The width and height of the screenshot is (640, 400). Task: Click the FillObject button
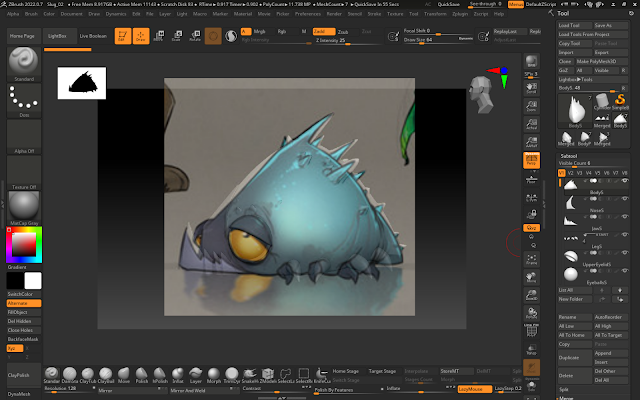(x=24, y=312)
